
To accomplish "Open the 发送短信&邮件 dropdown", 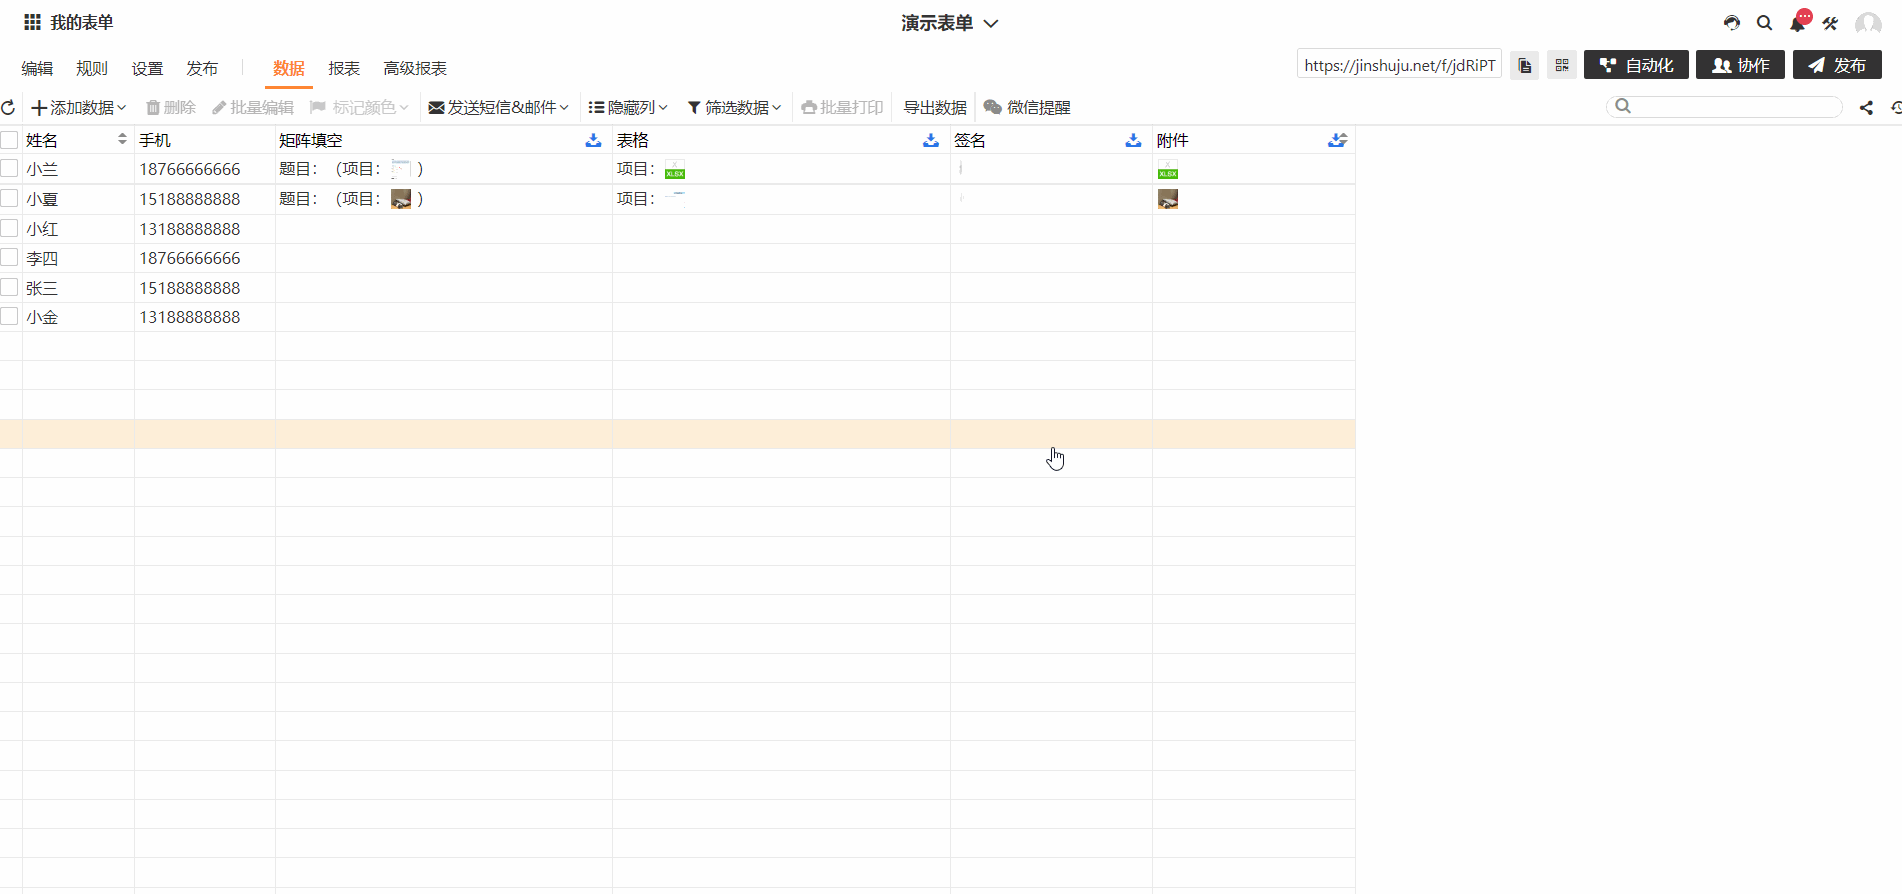I will click(498, 107).
